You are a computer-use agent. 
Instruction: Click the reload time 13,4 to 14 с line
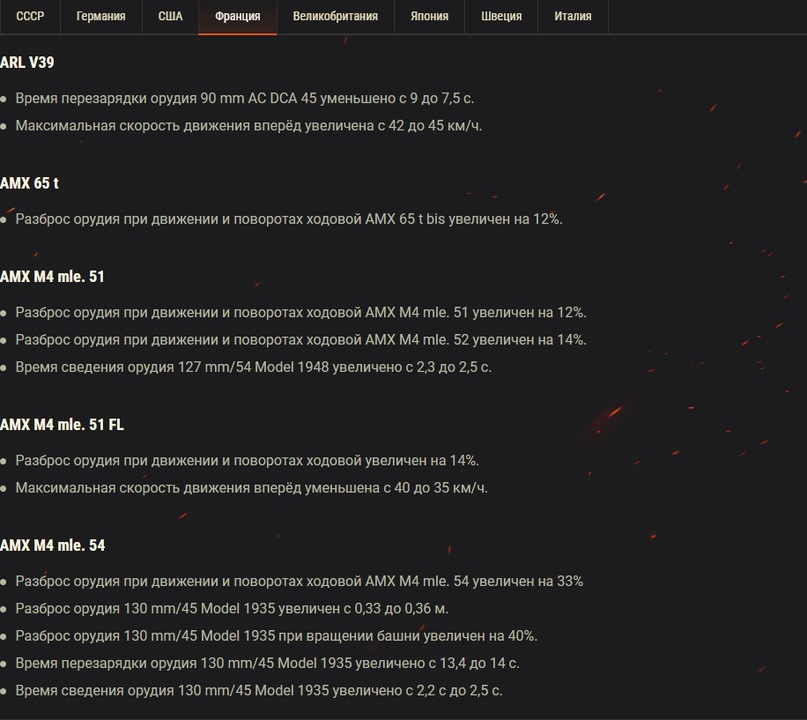click(x=267, y=663)
